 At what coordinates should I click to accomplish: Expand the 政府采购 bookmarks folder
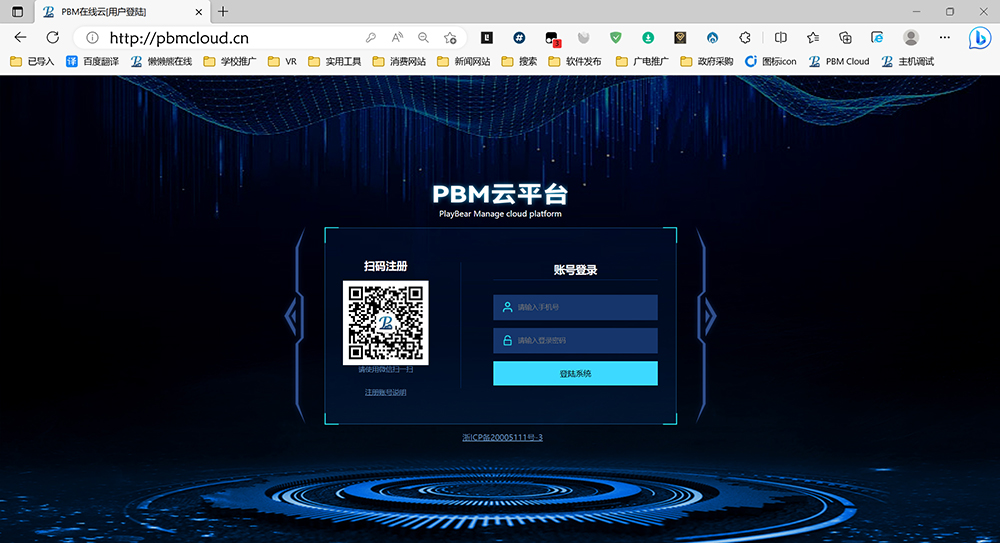click(x=707, y=61)
